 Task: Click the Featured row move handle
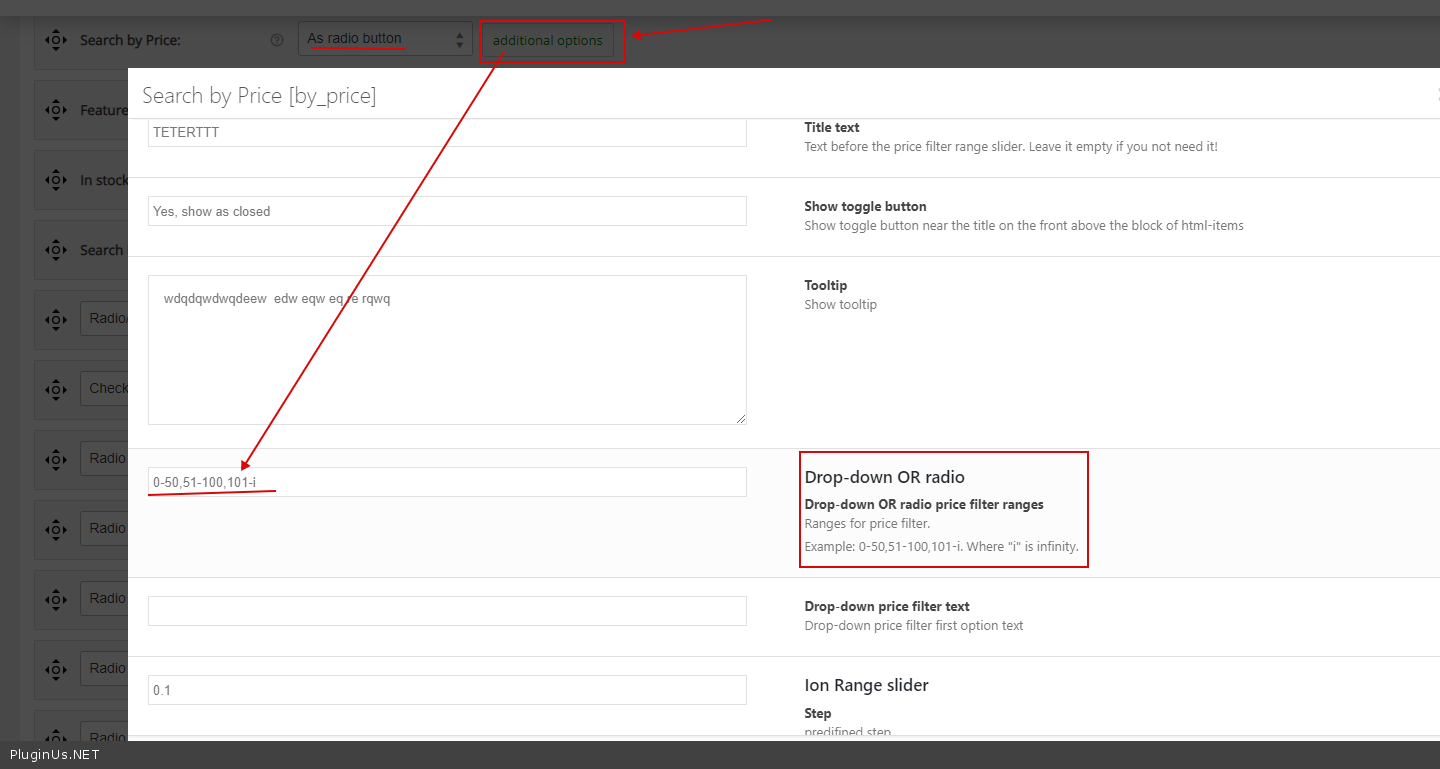tap(55, 110)
